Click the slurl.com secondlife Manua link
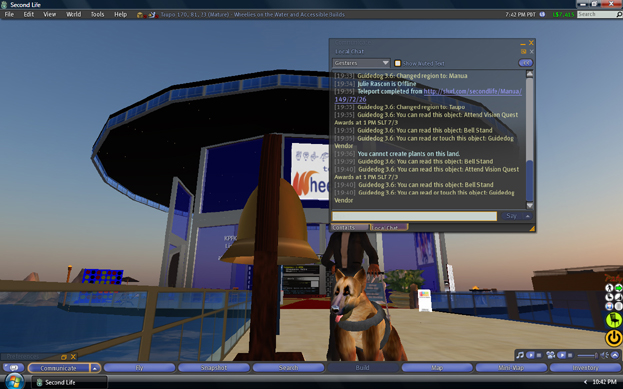The height and width of the screenshot is (389, 623). pos(472,91)
